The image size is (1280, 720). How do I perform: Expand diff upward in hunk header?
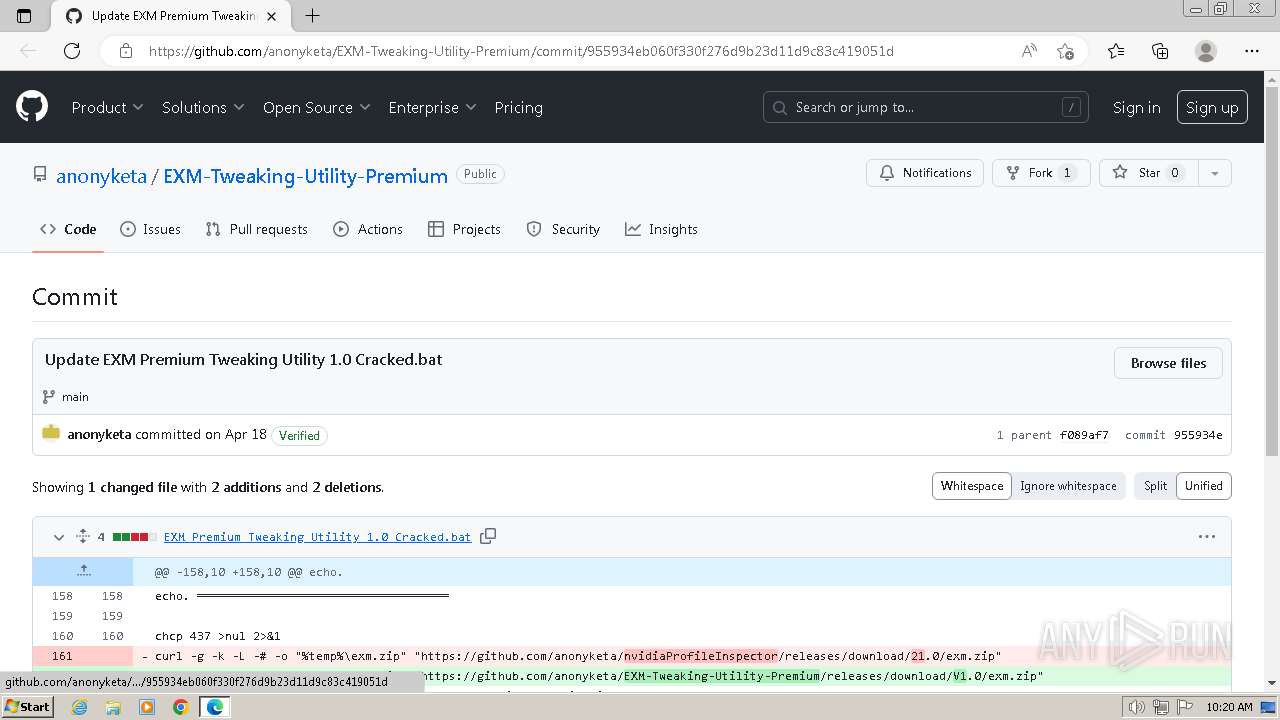pos(83,572)
